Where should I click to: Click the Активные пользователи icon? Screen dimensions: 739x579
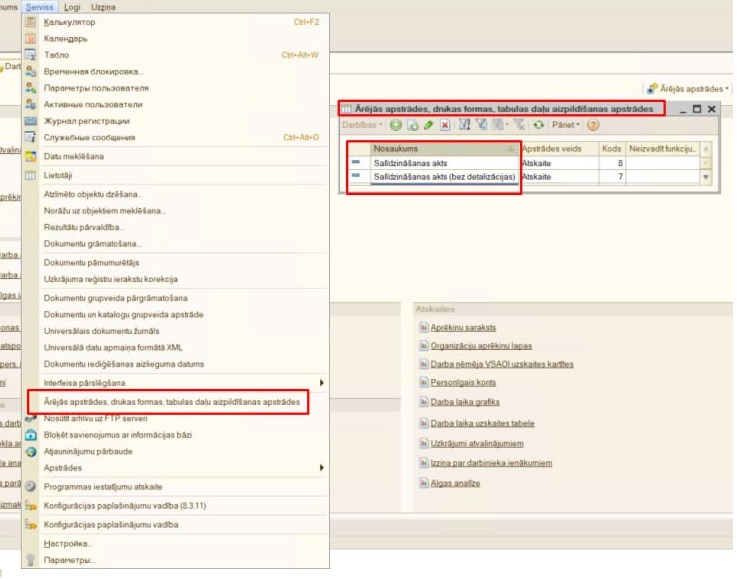(30, 105)
